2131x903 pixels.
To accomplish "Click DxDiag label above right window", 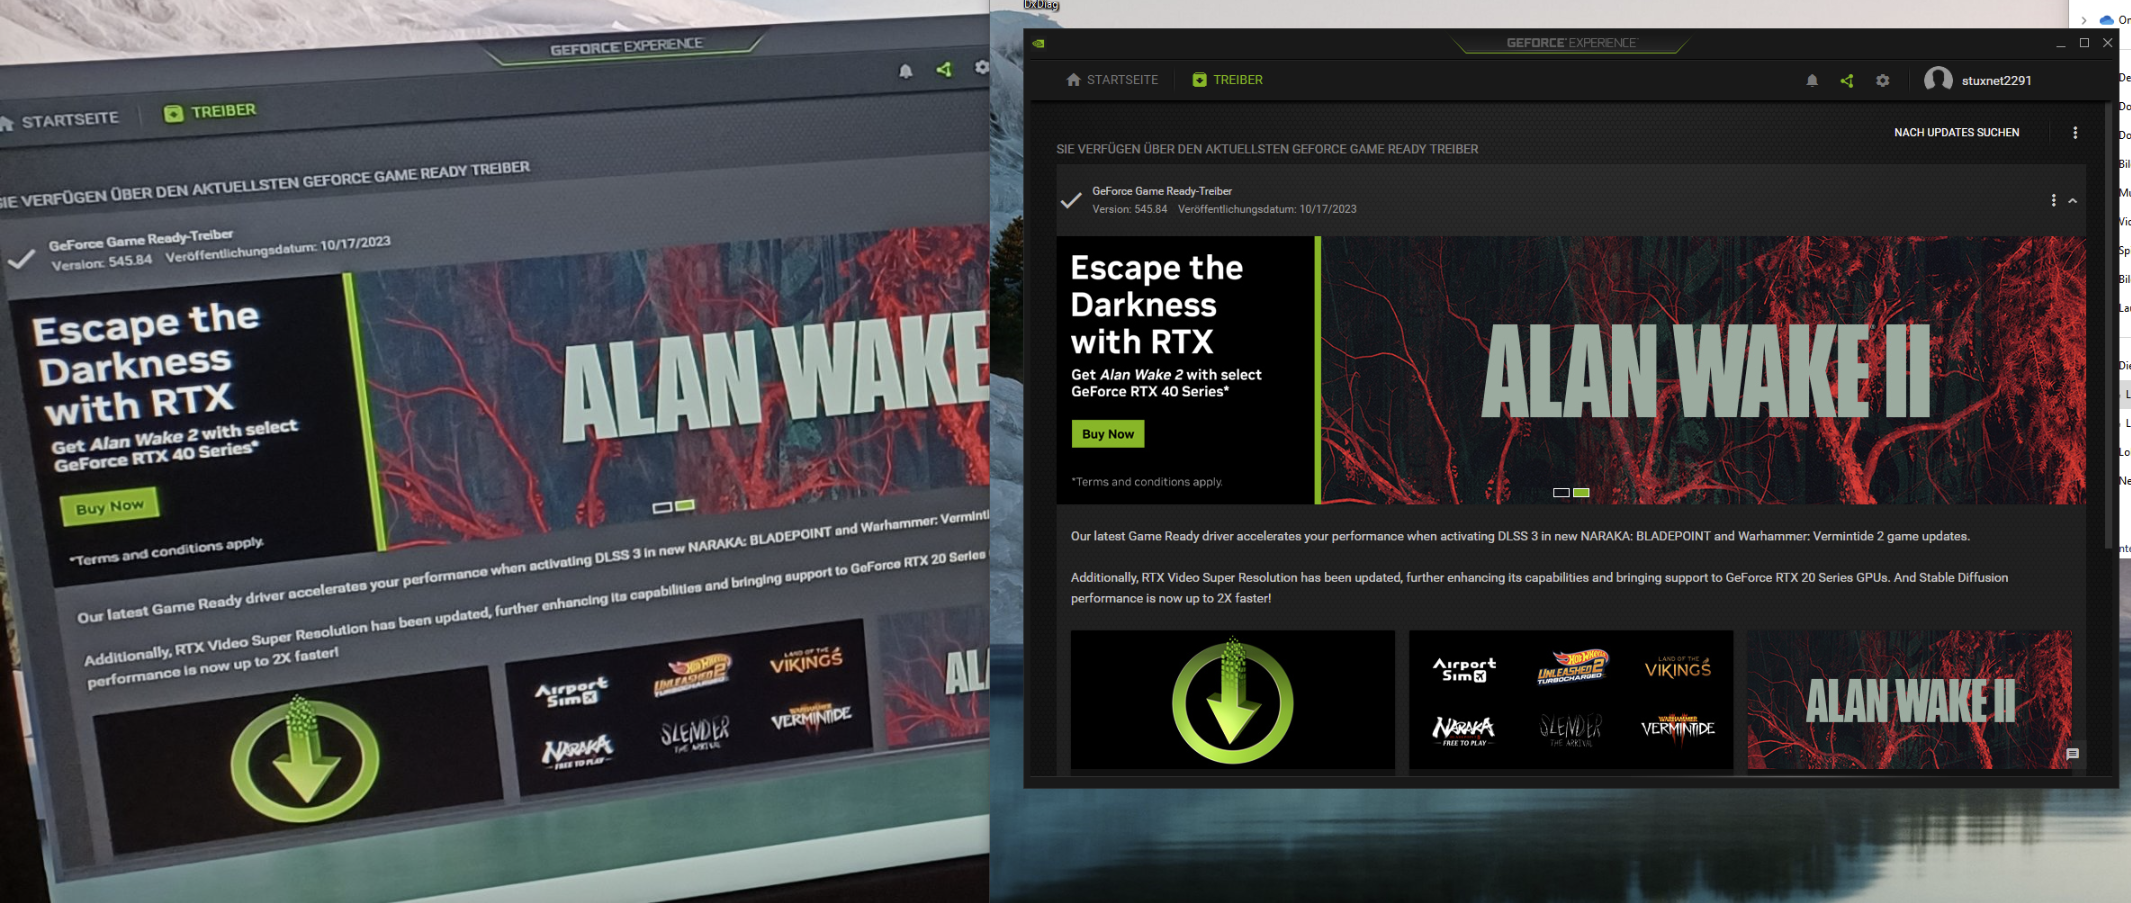I will [1041, 5].
